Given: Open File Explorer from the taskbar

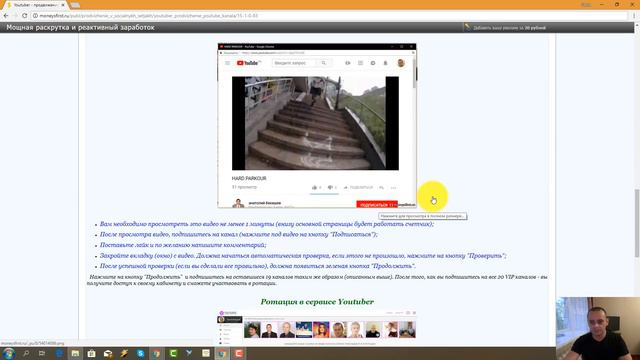Looking at the screenshot, I should coord(75,353).
